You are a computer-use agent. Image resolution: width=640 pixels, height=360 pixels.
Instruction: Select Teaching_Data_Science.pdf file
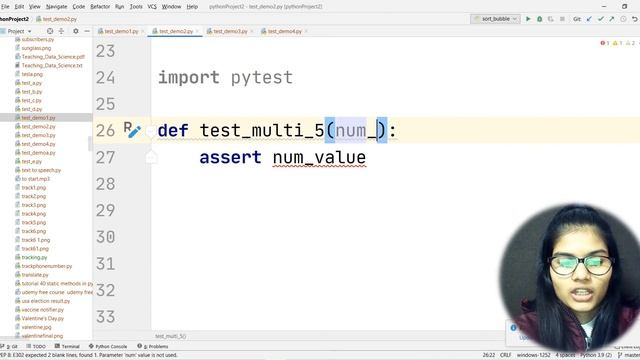(53, 57)
